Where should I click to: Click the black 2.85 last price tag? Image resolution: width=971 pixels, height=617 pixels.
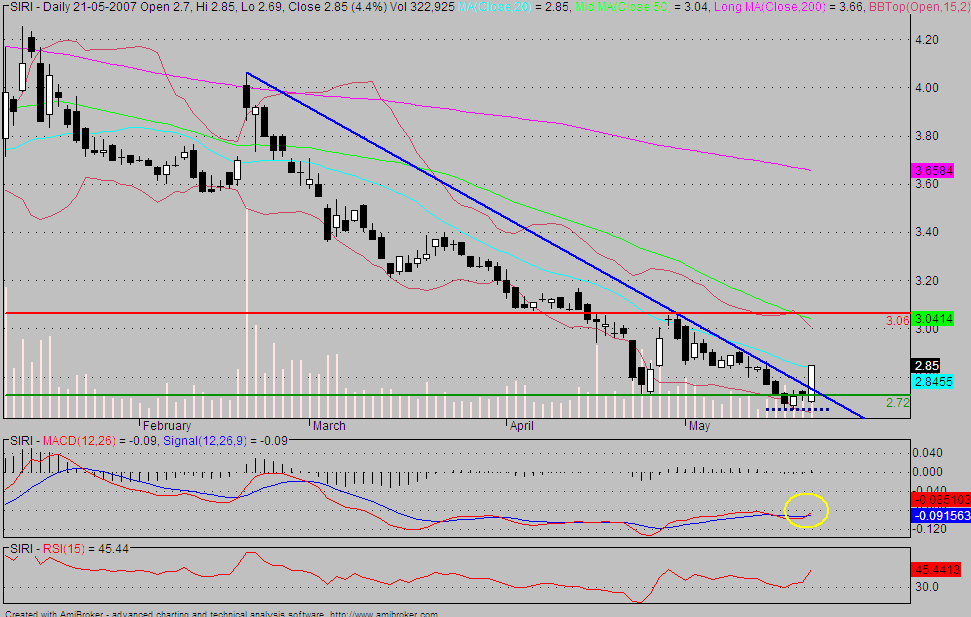(x=926, y=365)
